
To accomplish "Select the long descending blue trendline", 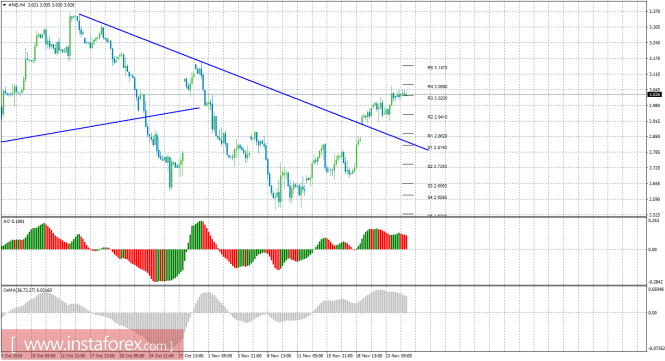I will click(x=254, y=82).
